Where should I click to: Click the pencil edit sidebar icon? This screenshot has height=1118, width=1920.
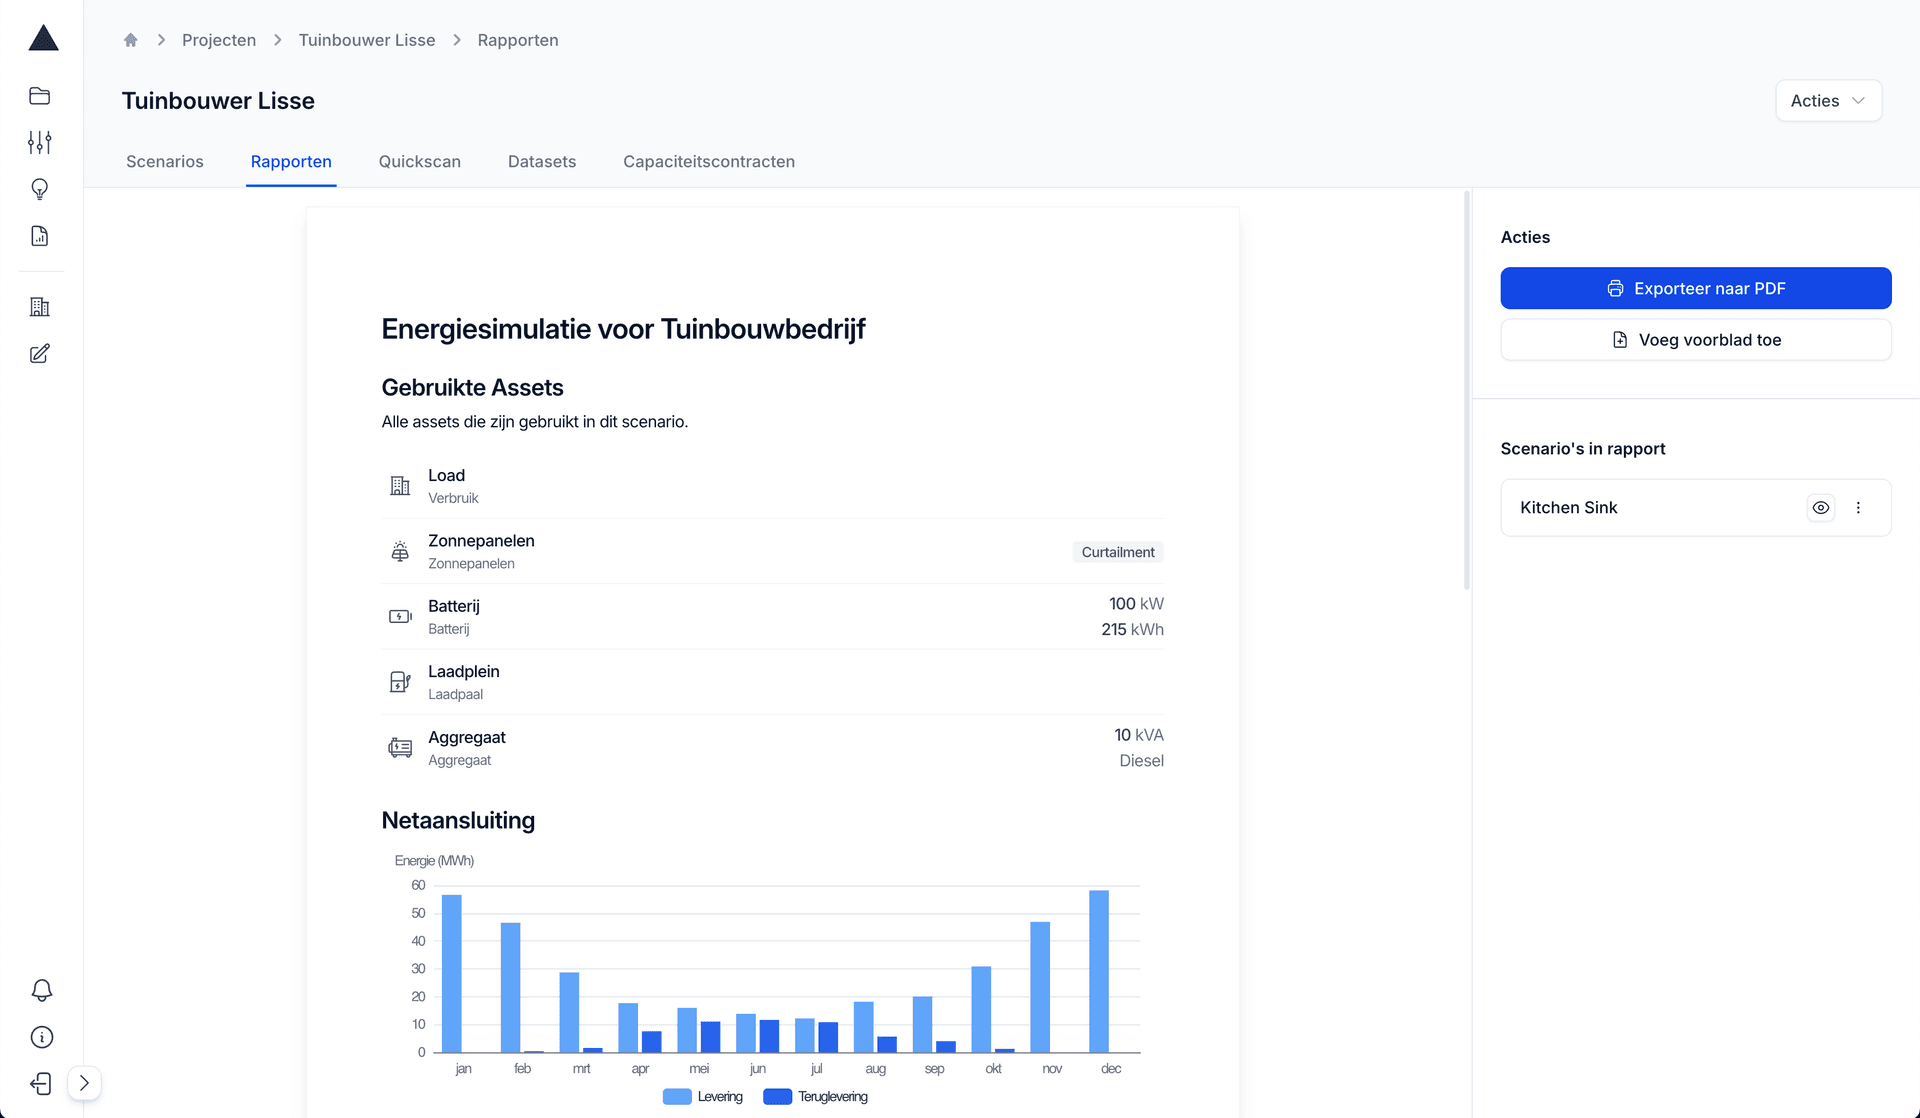point(40,354)
